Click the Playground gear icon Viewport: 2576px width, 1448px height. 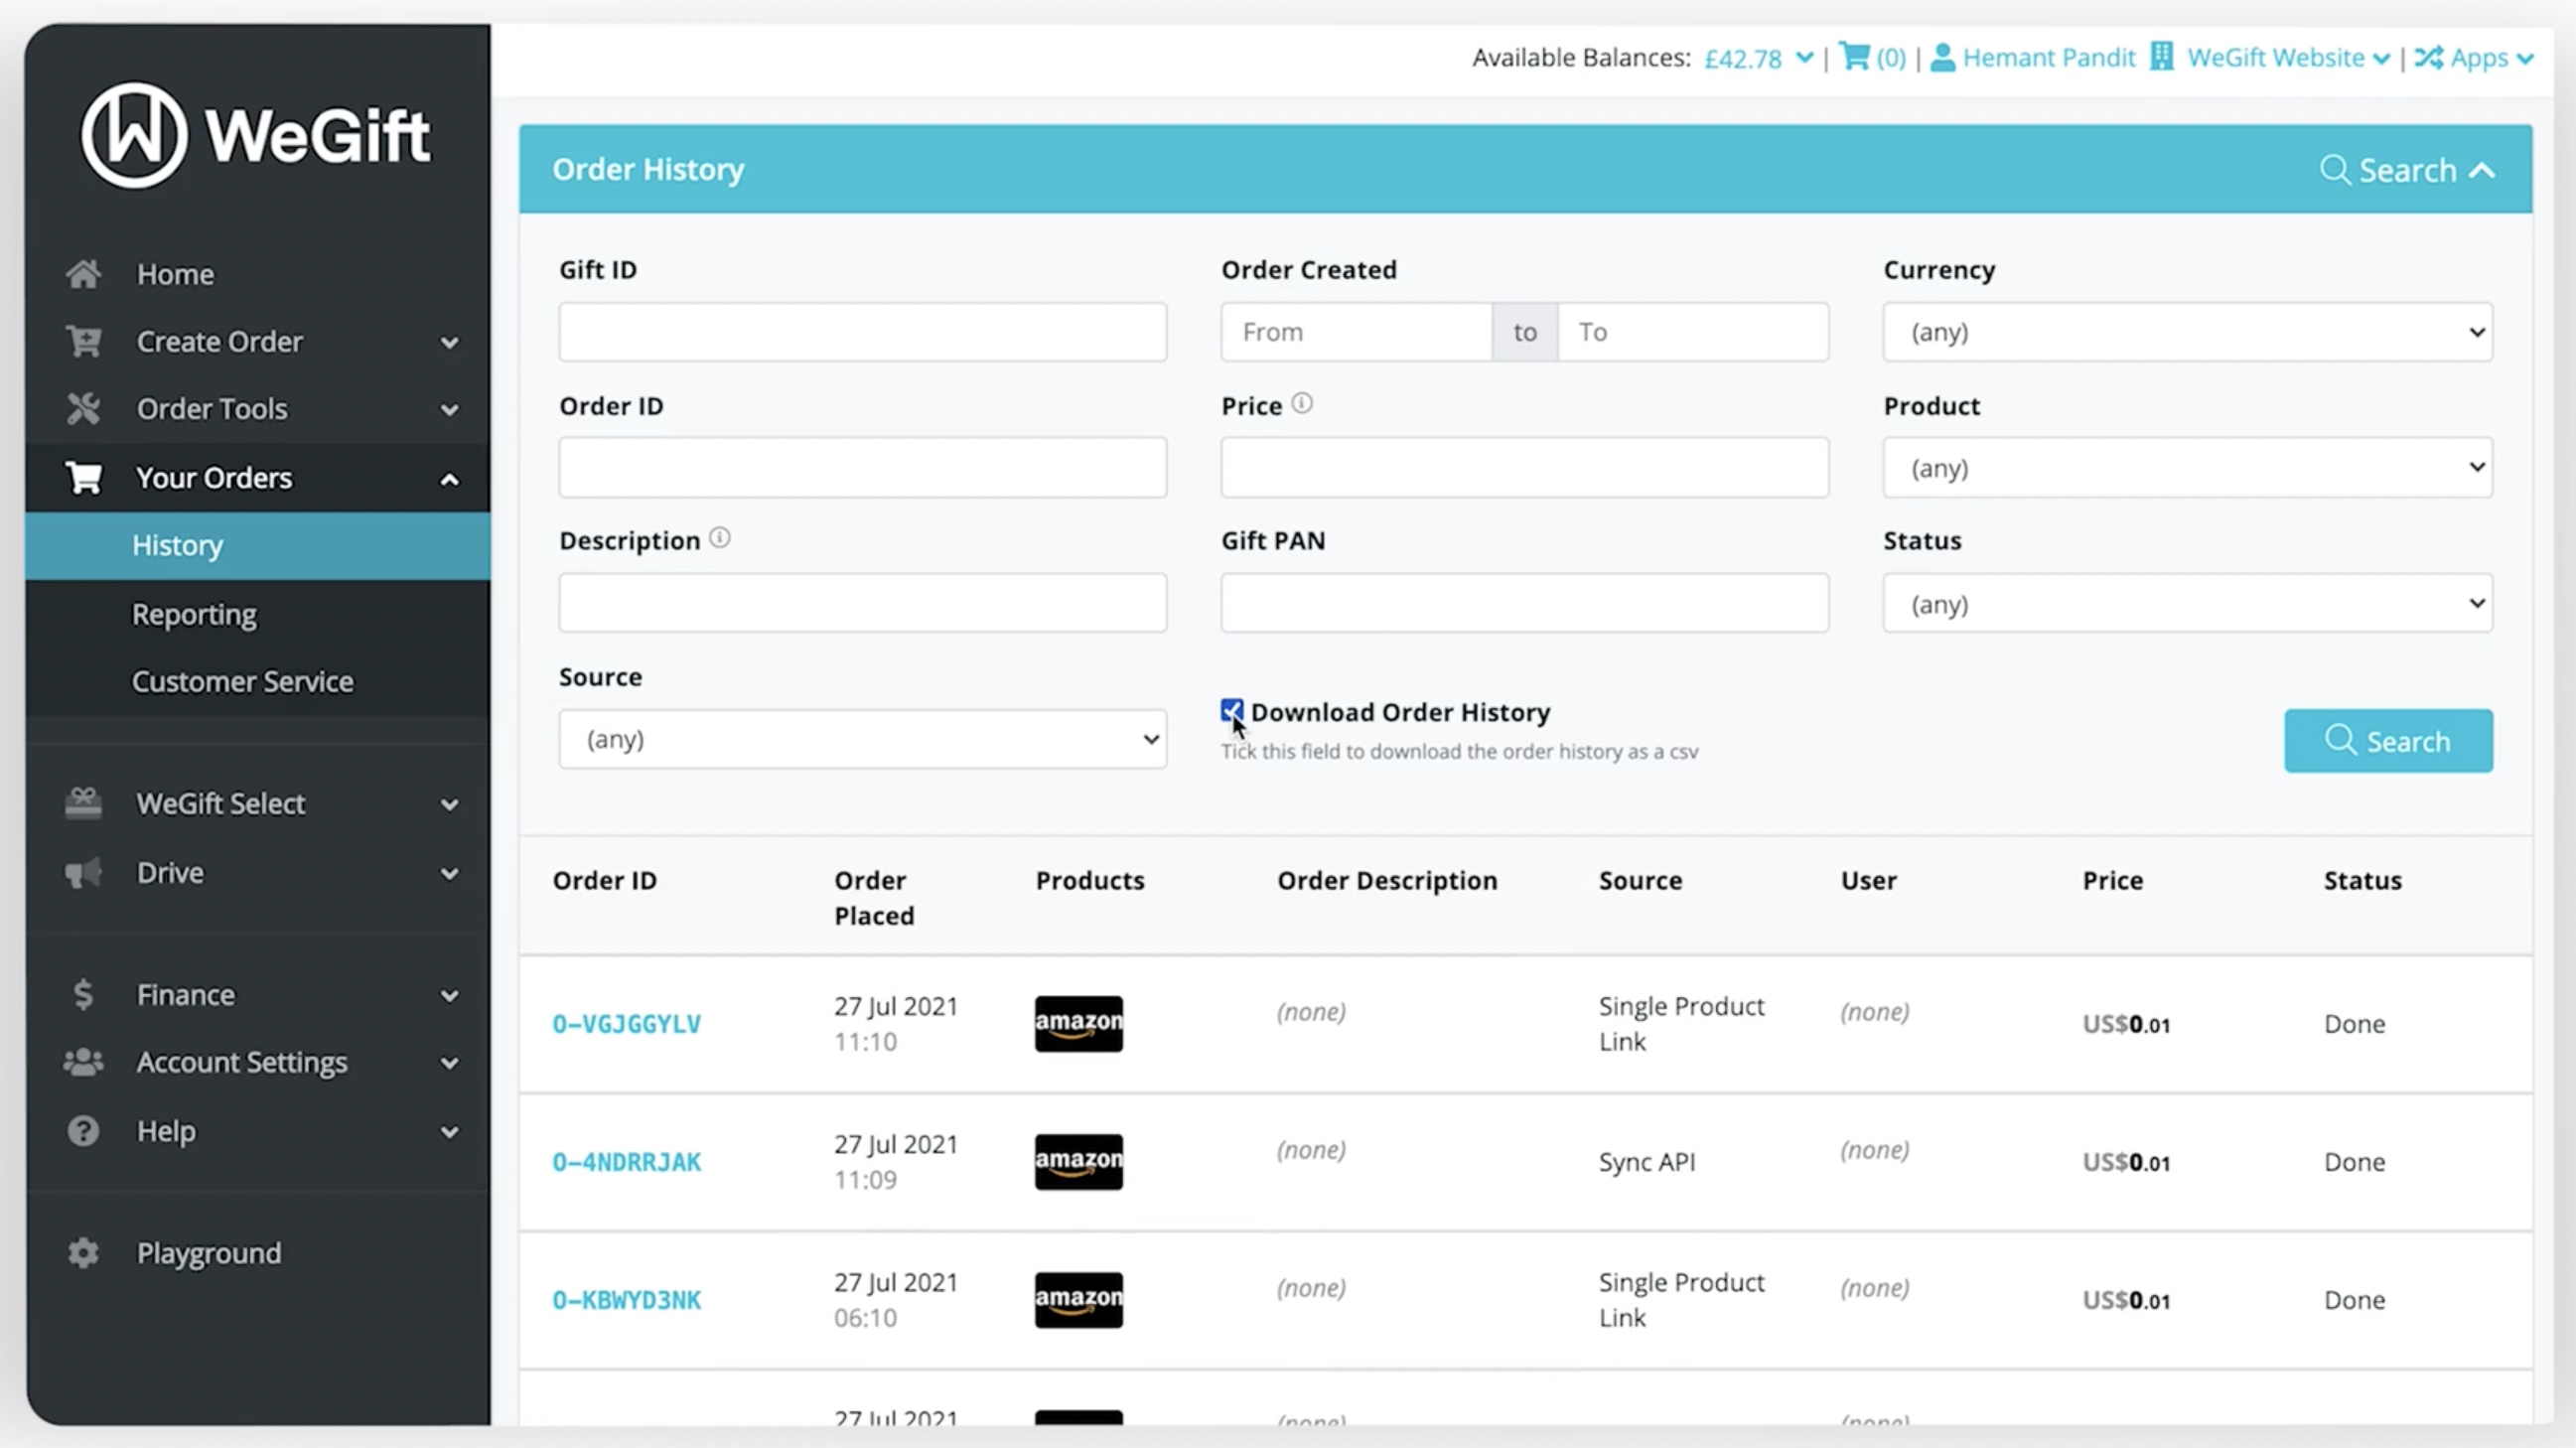pos(83,1253)
